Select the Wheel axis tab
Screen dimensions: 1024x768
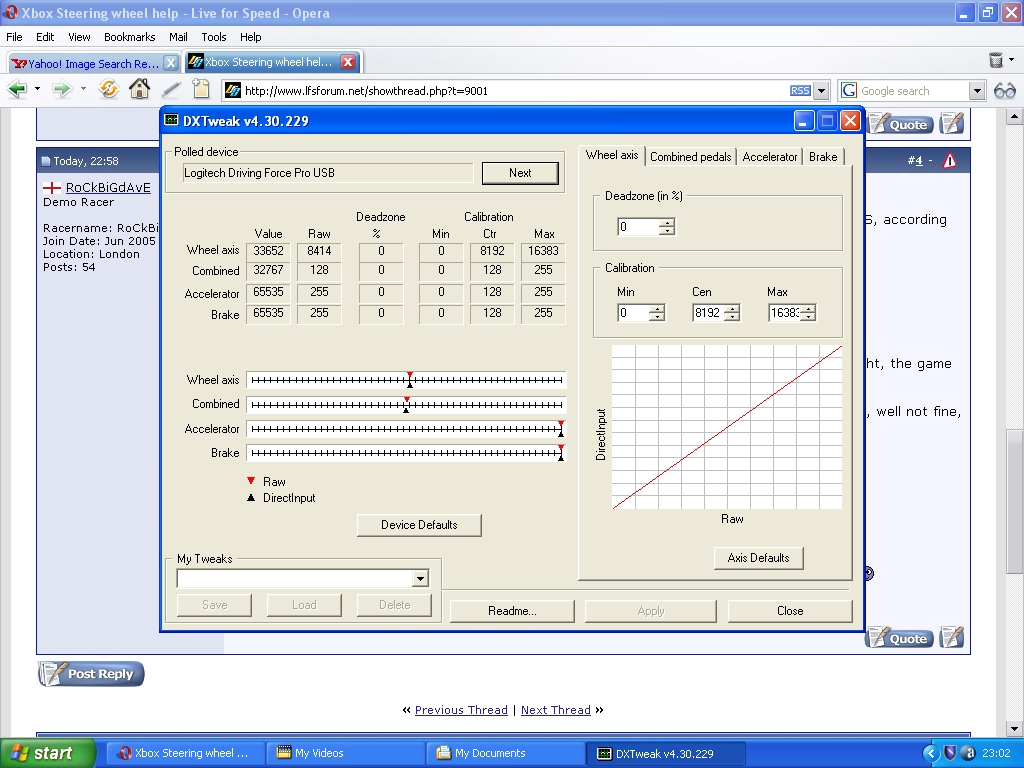click(611, 155)
